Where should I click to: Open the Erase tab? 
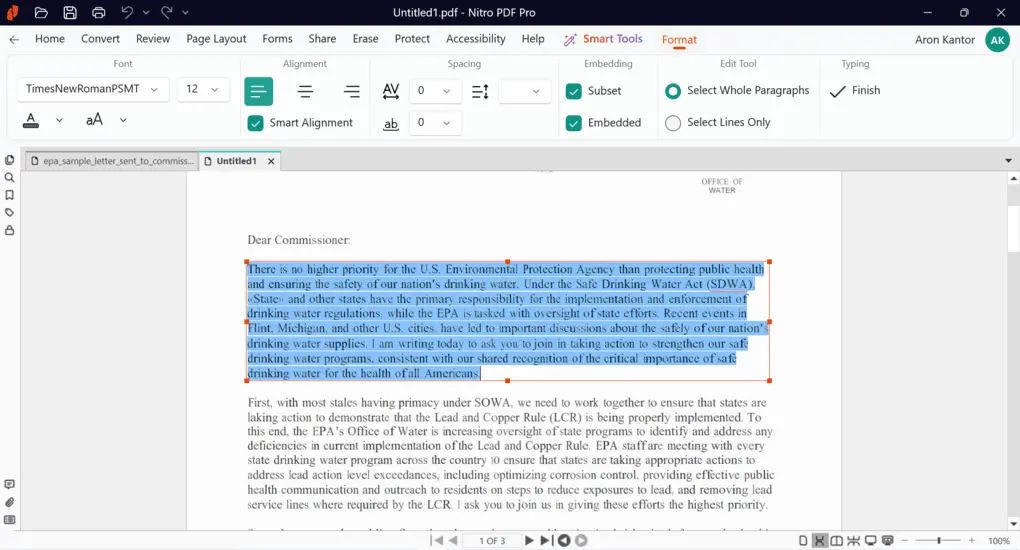366,39
